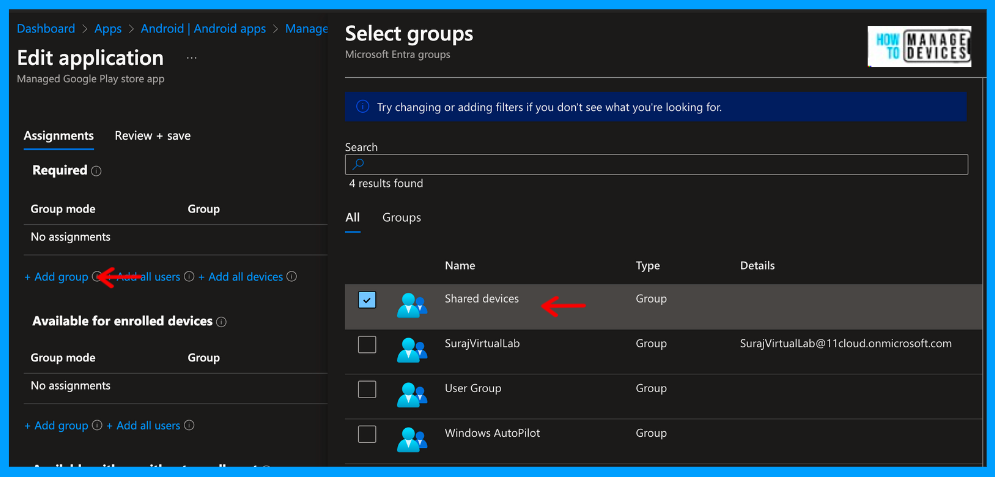Click the search magnifier icon
The image size is (995, 477).
coord(359,164)
